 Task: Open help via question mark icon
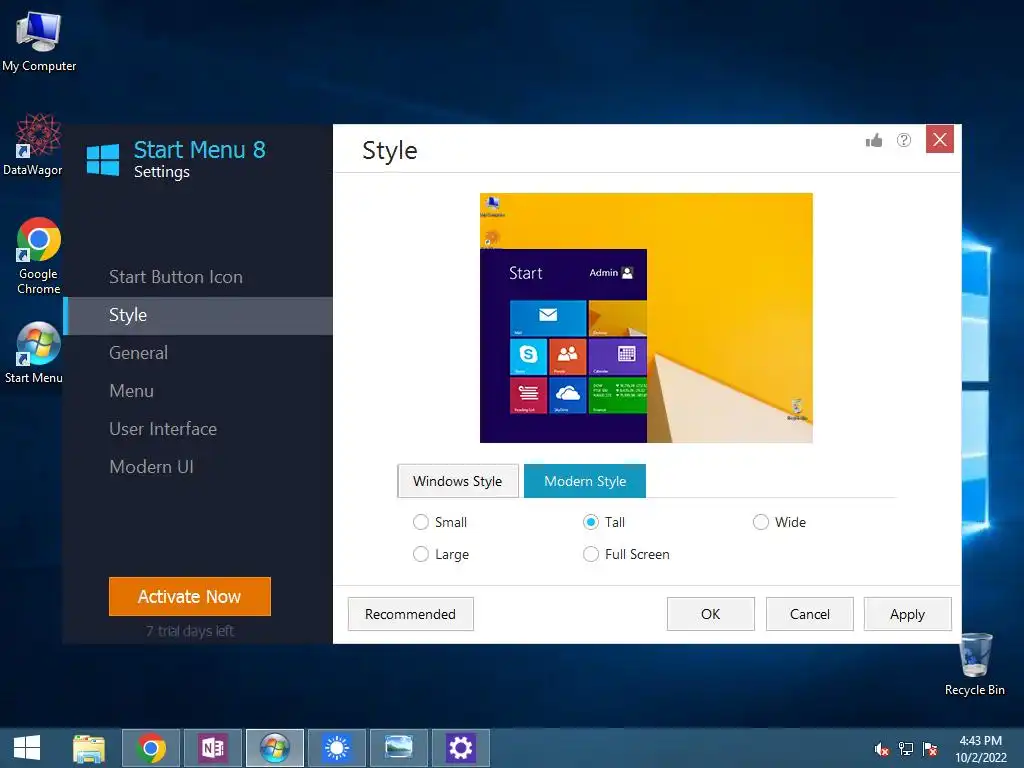(x=904, y=140)
